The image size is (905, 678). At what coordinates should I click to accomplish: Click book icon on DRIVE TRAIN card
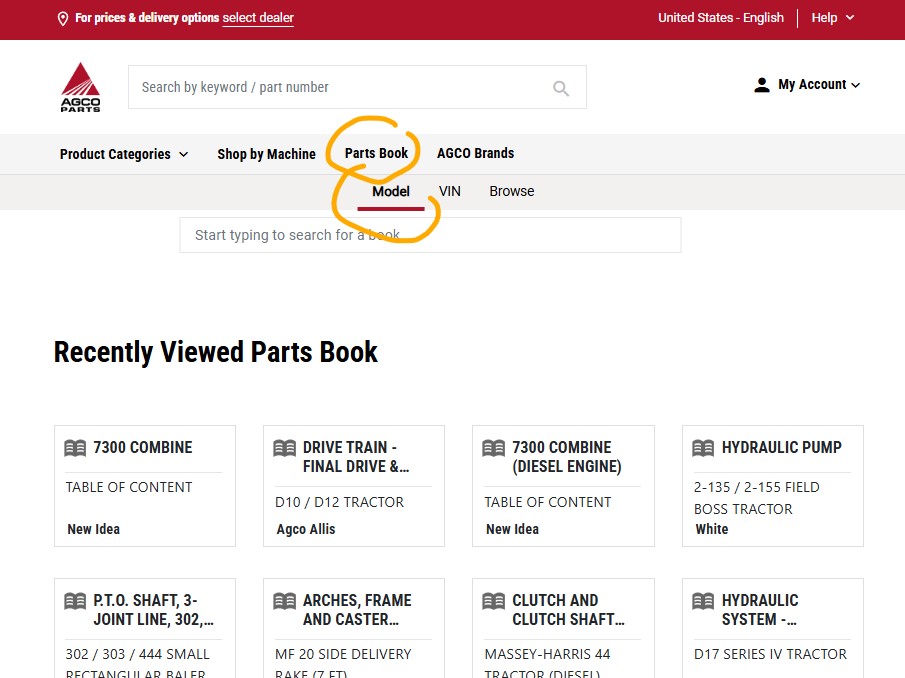click(285, 448)
